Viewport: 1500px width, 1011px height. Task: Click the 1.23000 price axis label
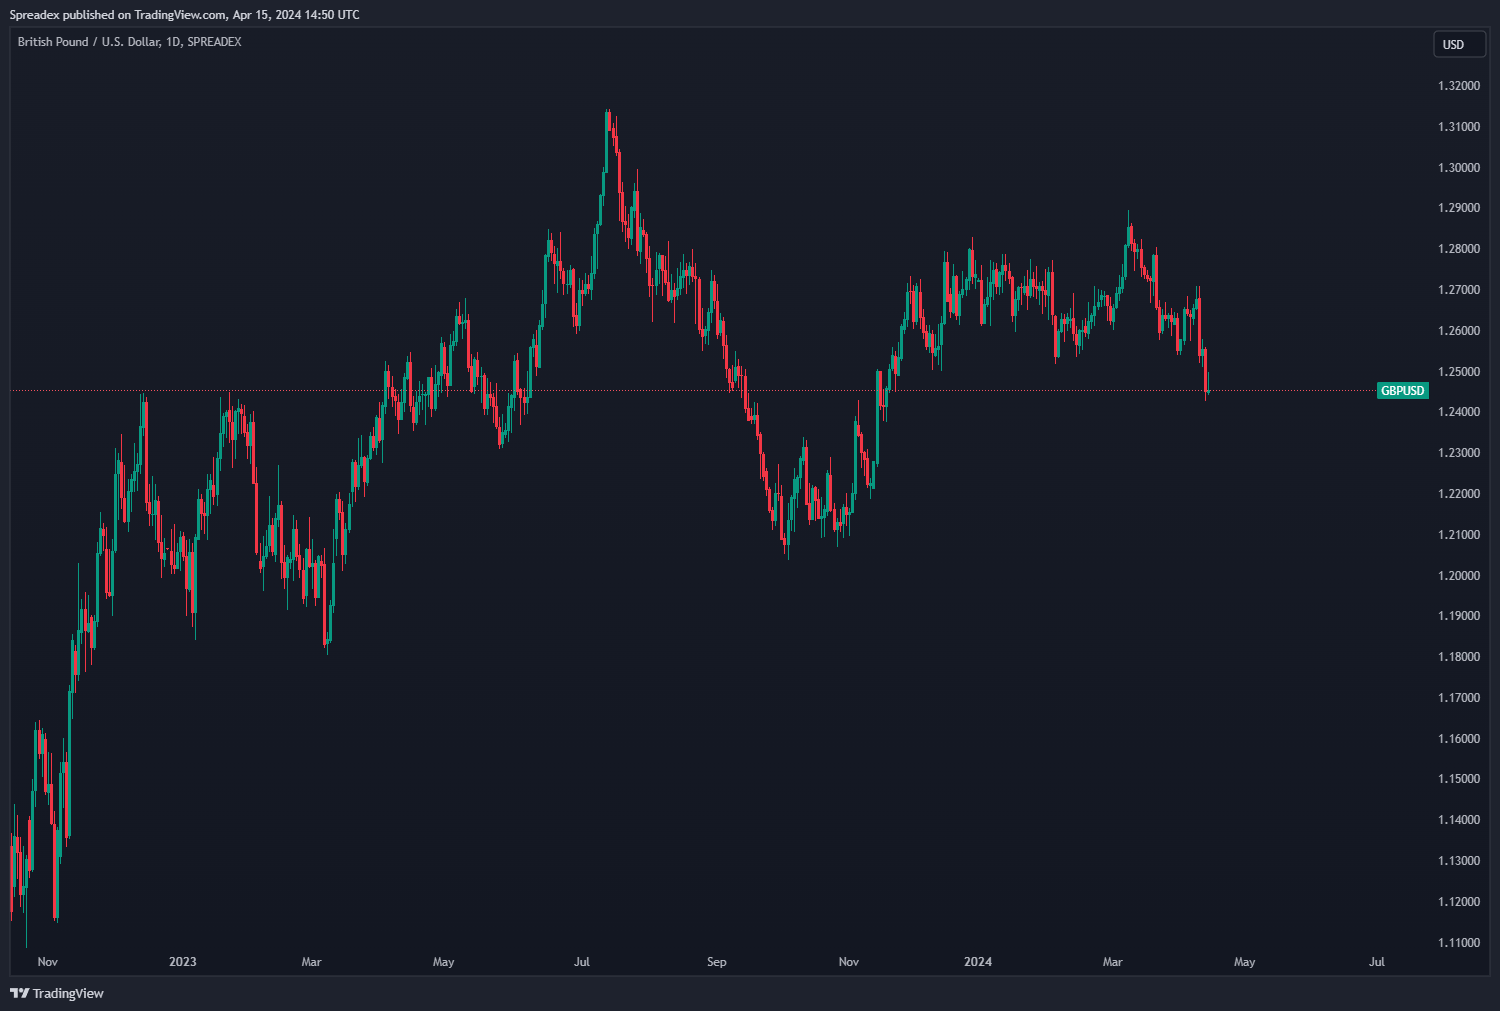tap(1459, 453)
